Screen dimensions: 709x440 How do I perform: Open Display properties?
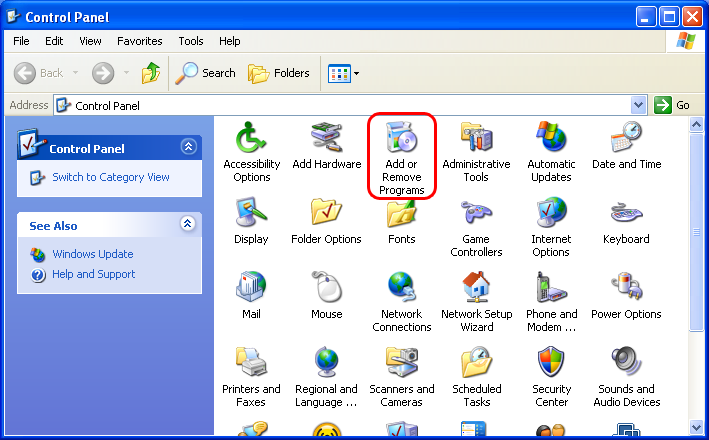(x=251, y=221)
